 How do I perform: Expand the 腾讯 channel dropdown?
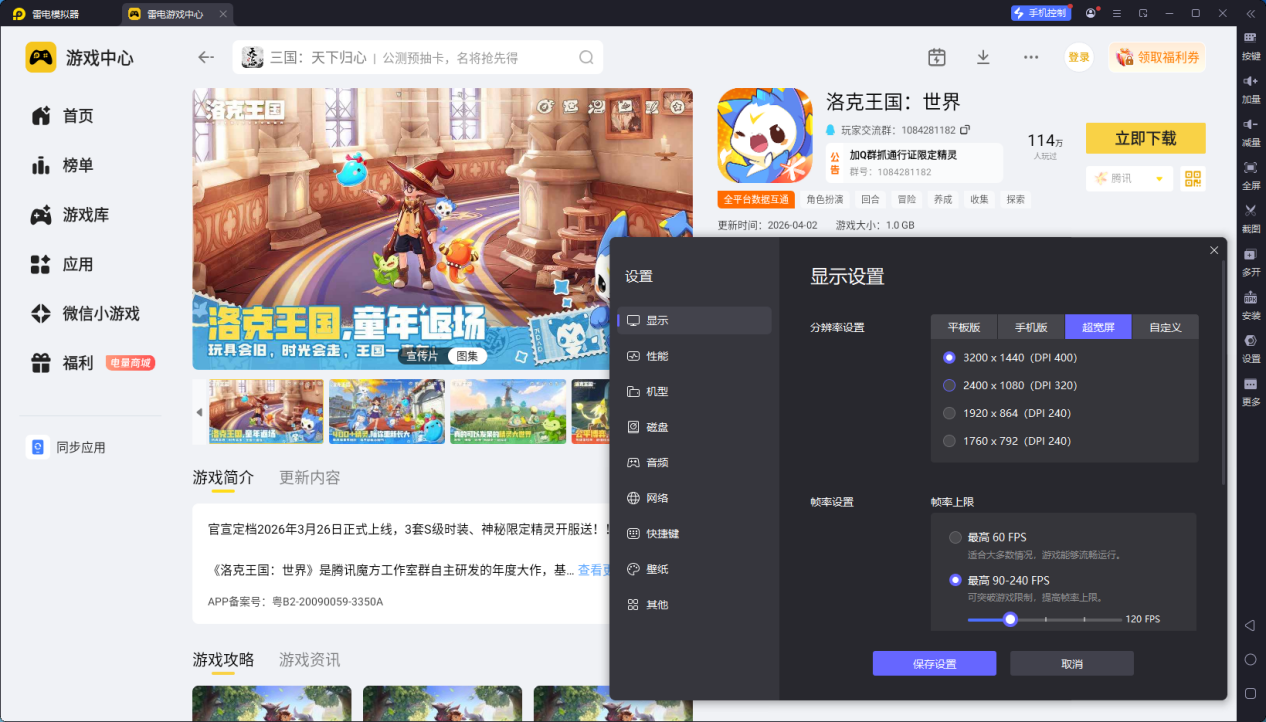pyautogui.click(x=1159, y=178)
